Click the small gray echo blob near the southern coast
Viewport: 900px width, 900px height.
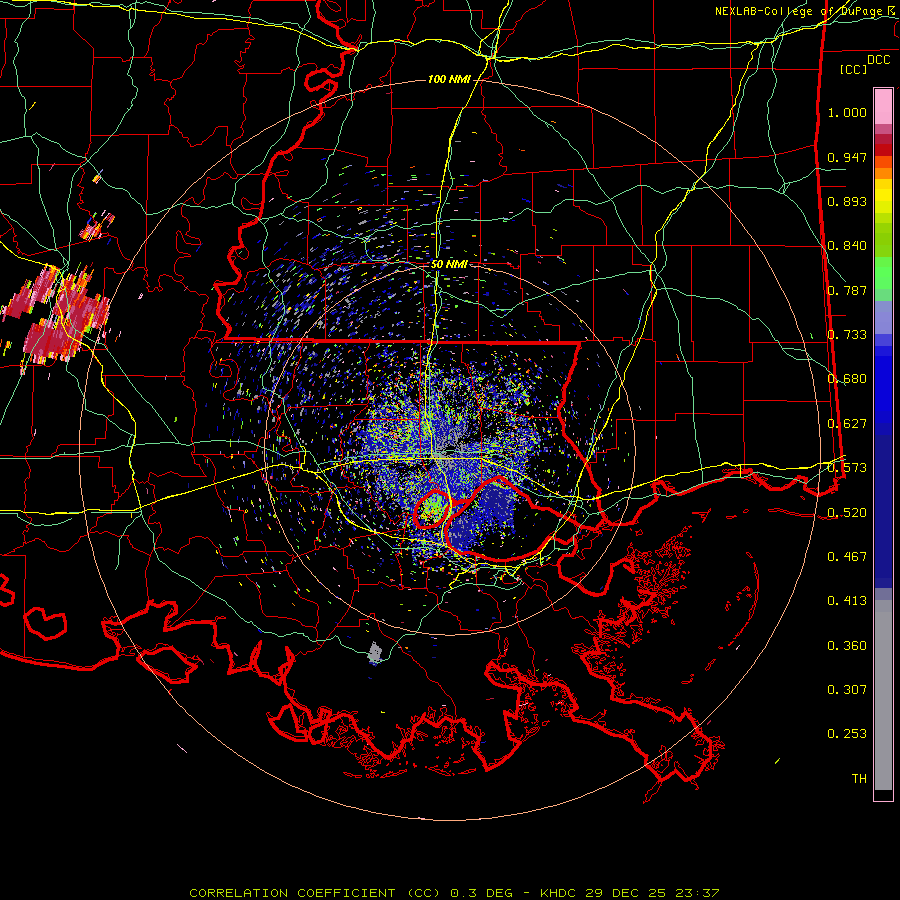375,652
